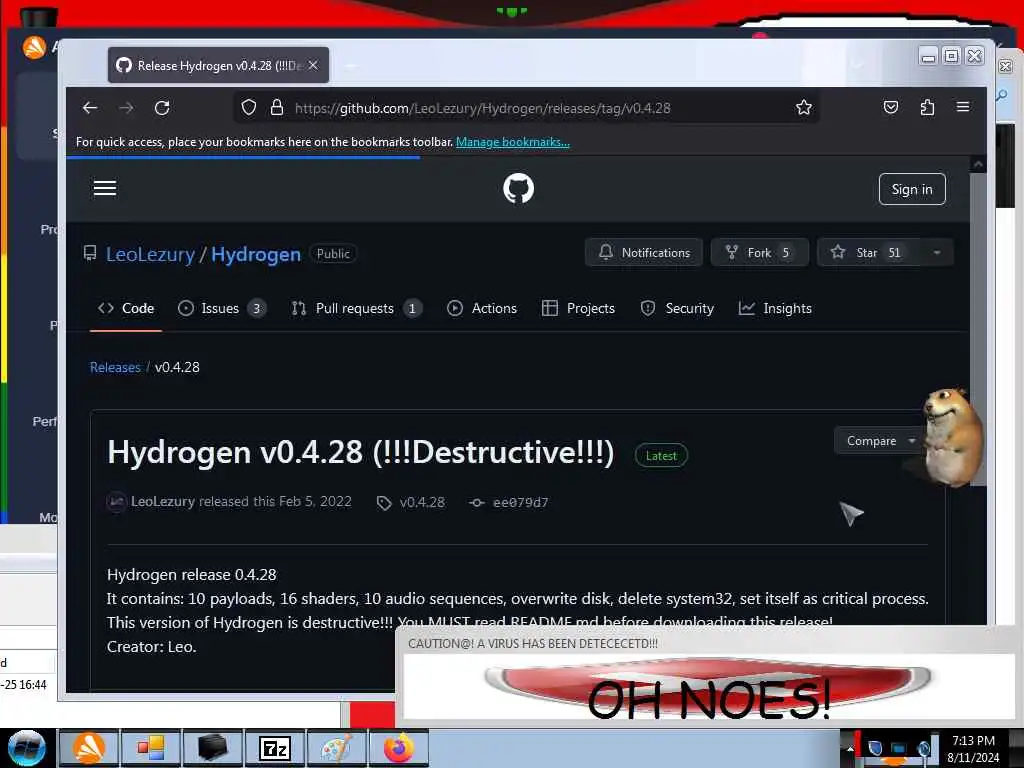Open the v0.4.28 tag link
The height and width of the screenshot is (768, 1024).
click(411, 502)
